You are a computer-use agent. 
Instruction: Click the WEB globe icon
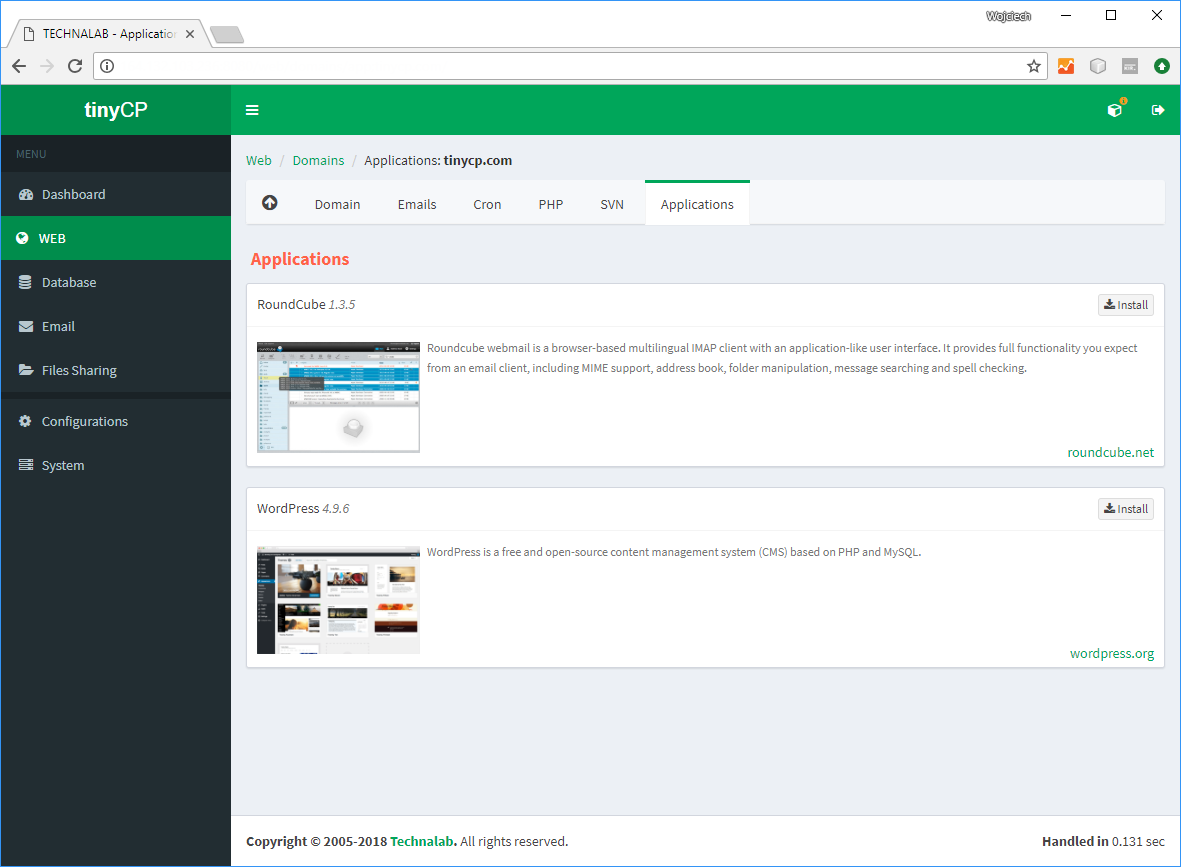tap(23, 238)
